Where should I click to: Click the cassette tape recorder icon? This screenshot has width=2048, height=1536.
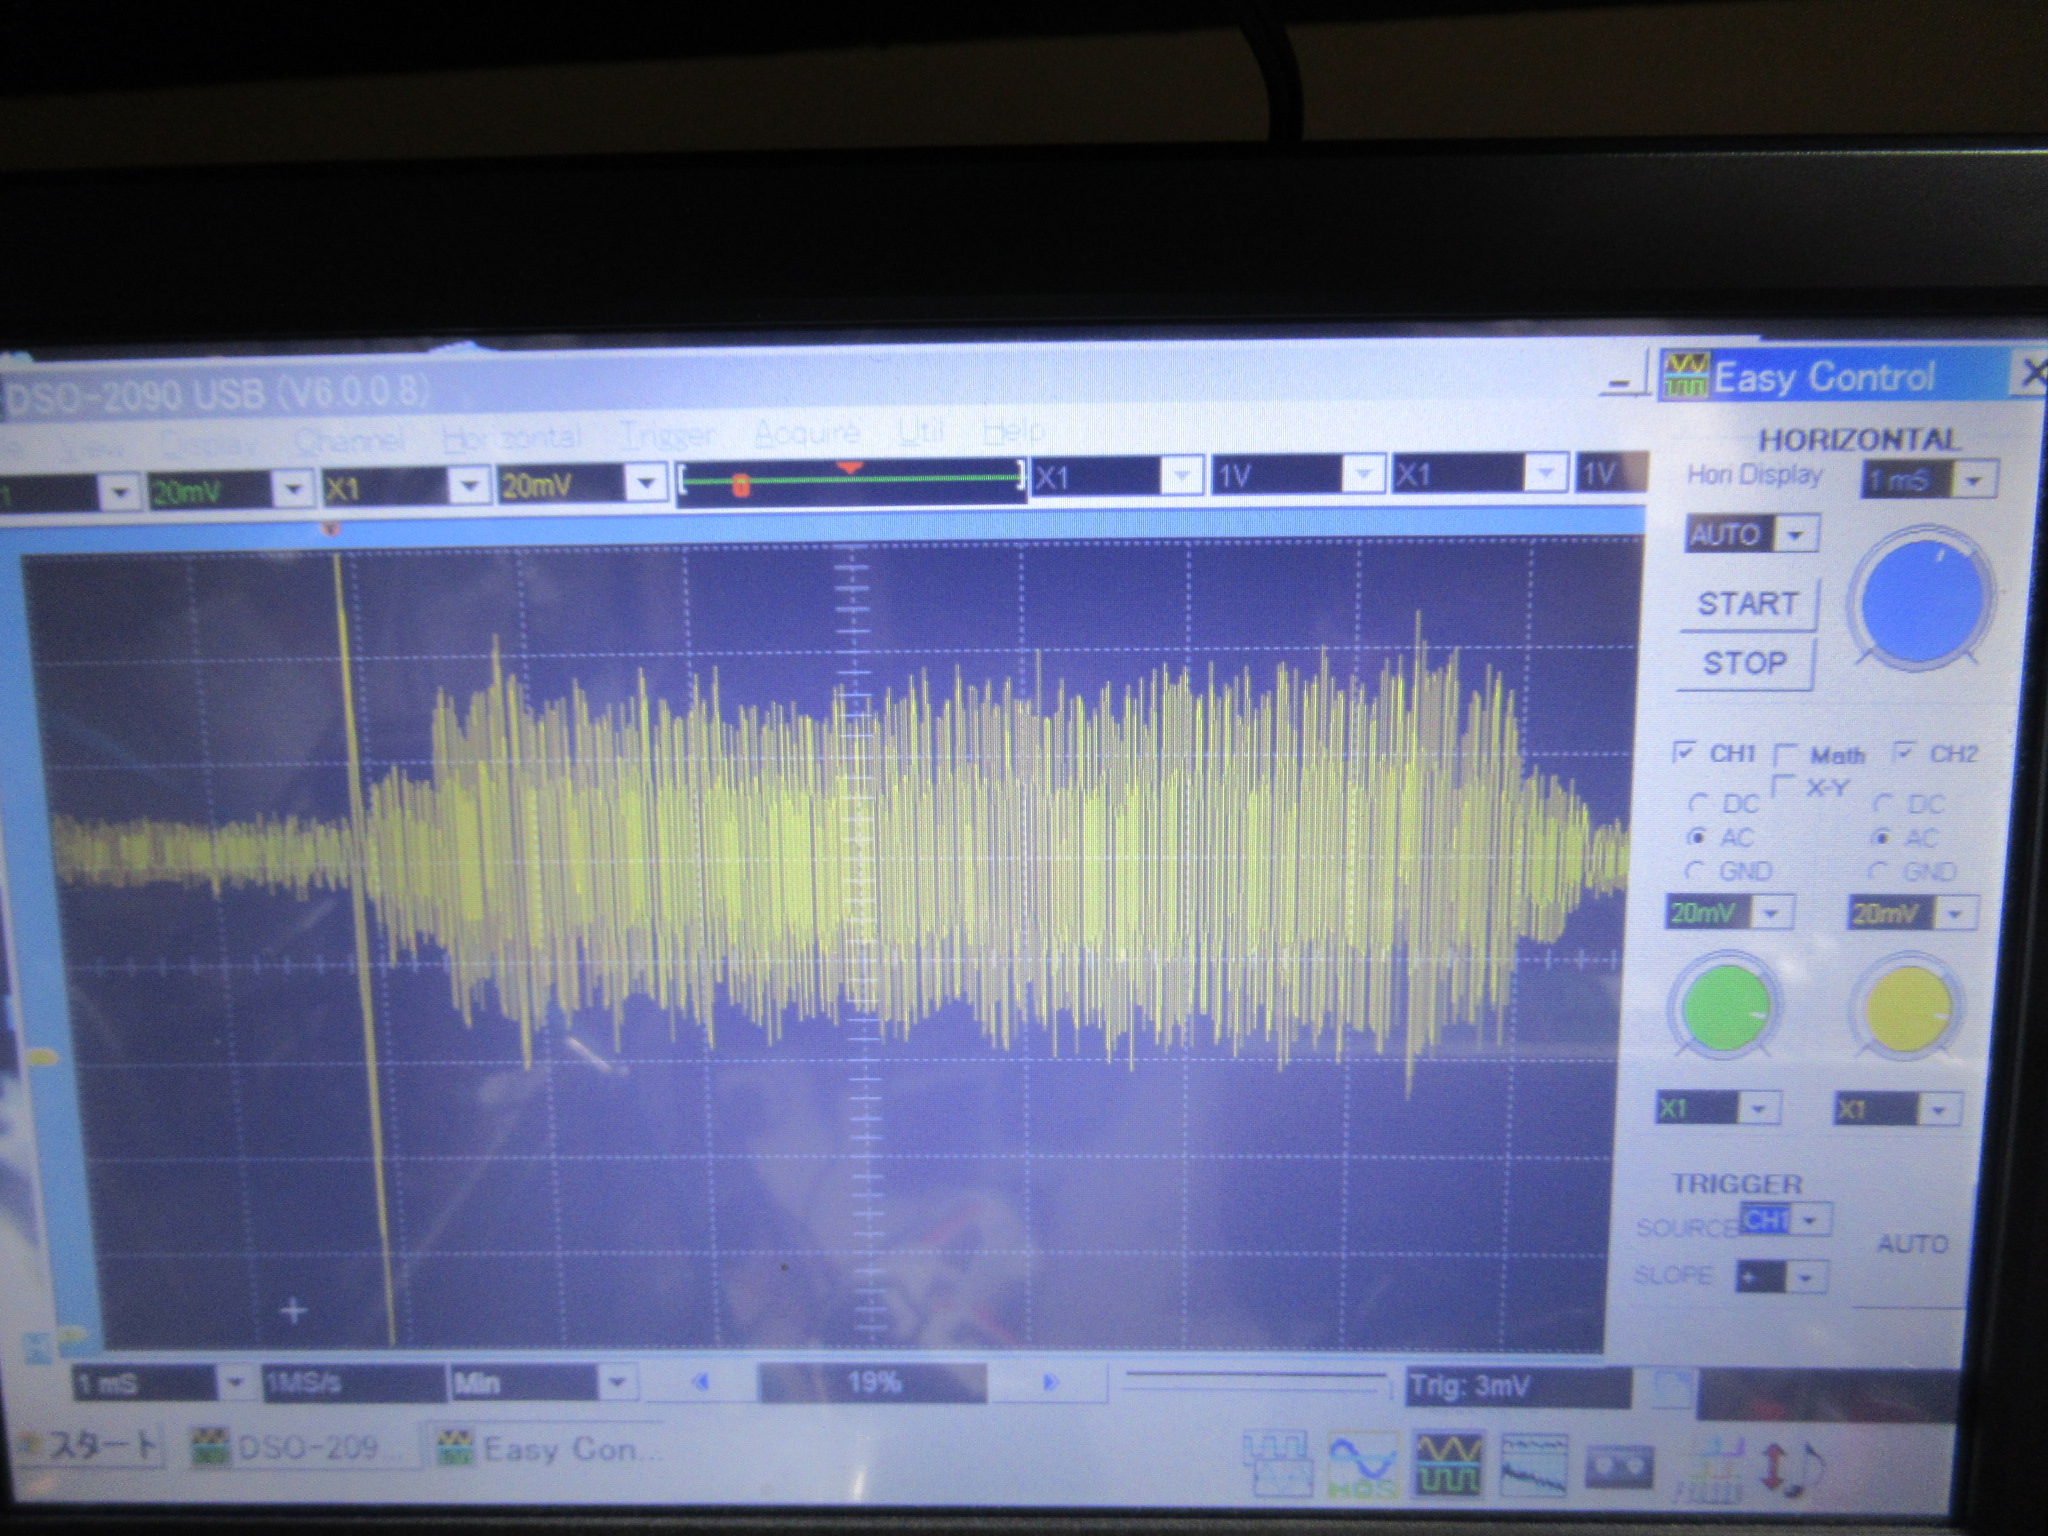(x=1620, y=1468)
